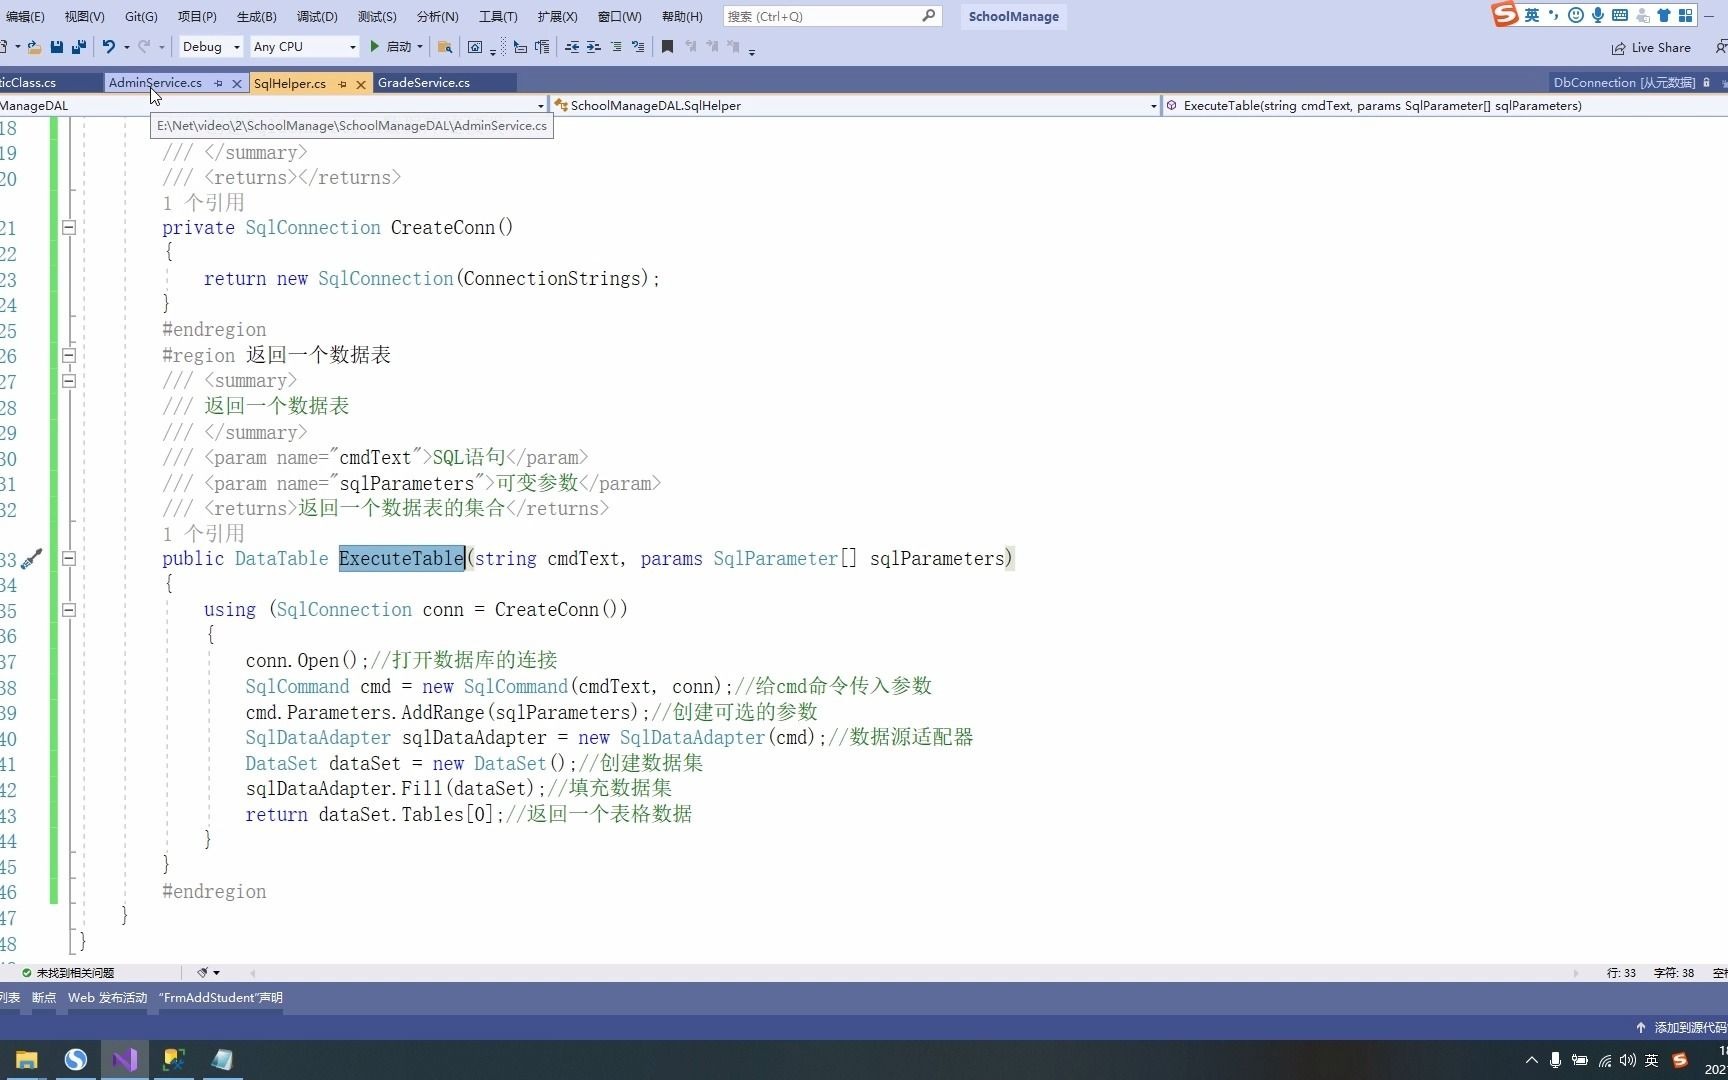Screen dimensions: 1728x1080
Task: Click the green check status icon bottom left
Action: point(26,972)
